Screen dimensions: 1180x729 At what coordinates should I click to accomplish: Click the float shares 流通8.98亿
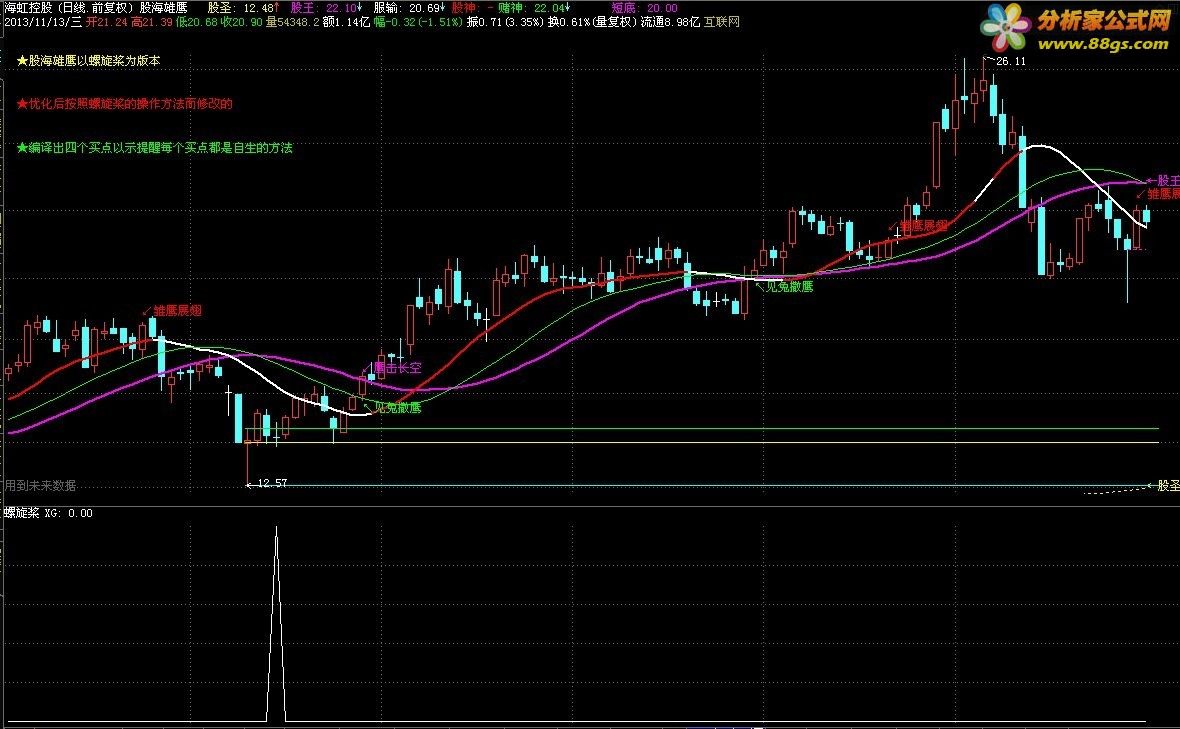pyautogui.click(x=670, y=22)
